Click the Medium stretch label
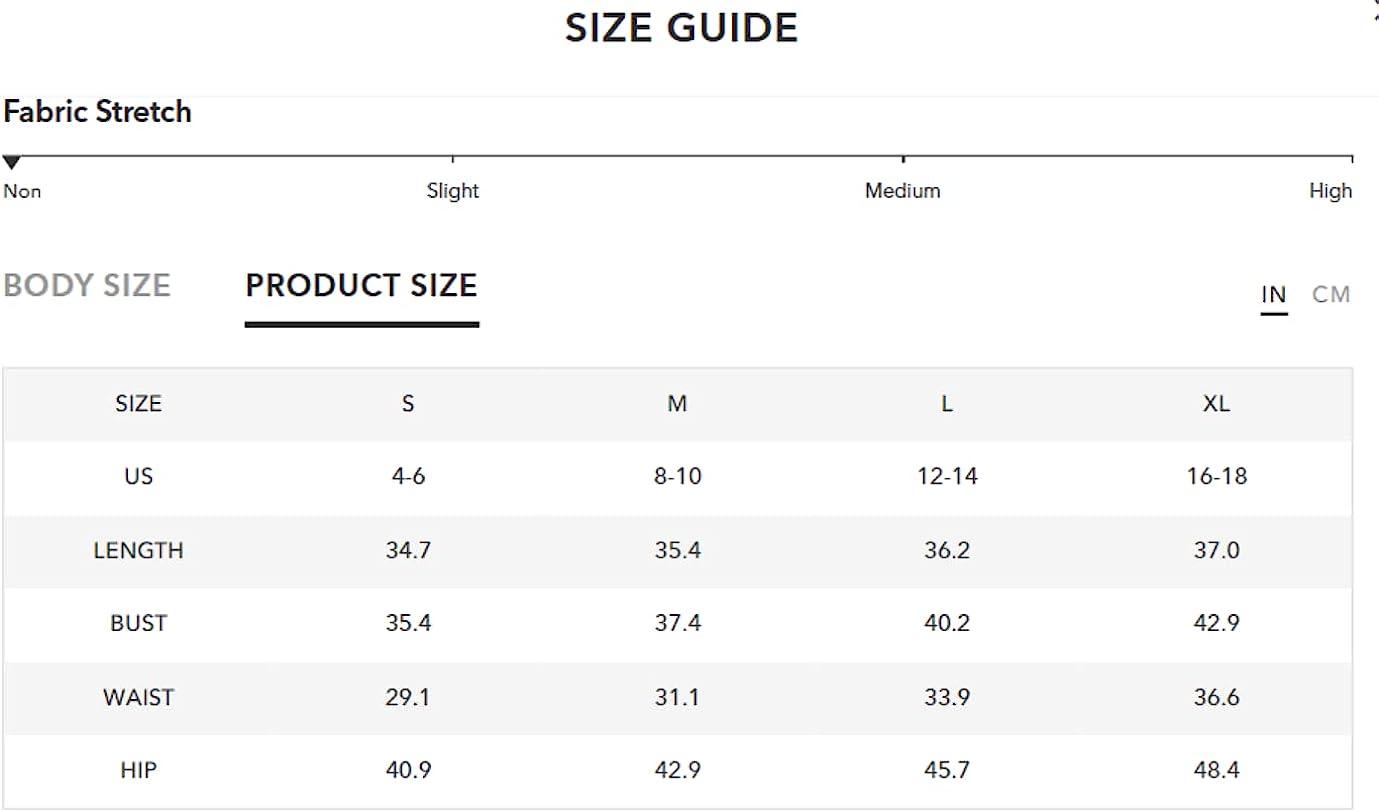The height and width of the screenshot is (812, 1379). [x=903, y=191]
